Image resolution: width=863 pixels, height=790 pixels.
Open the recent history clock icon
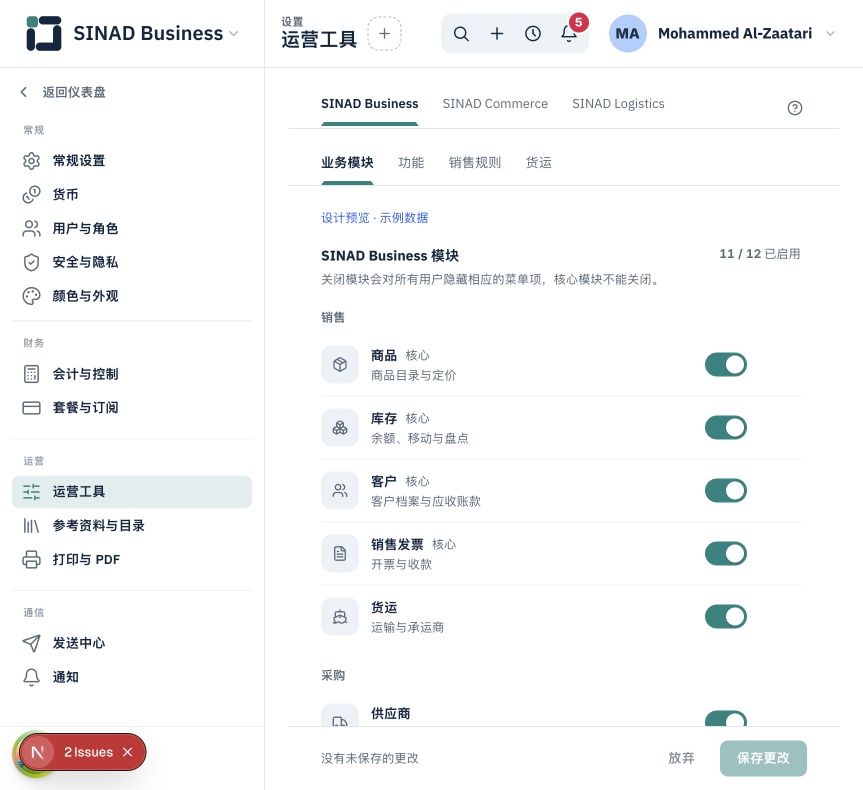533,34
